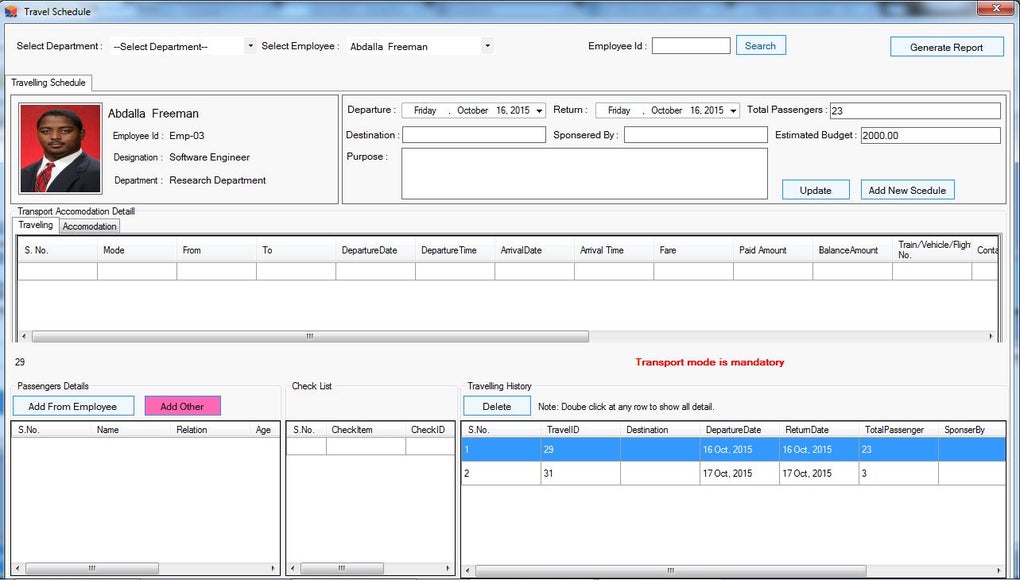Click the Paid Amount column header
1020x580 pixels.
click(x=773, y=250)
